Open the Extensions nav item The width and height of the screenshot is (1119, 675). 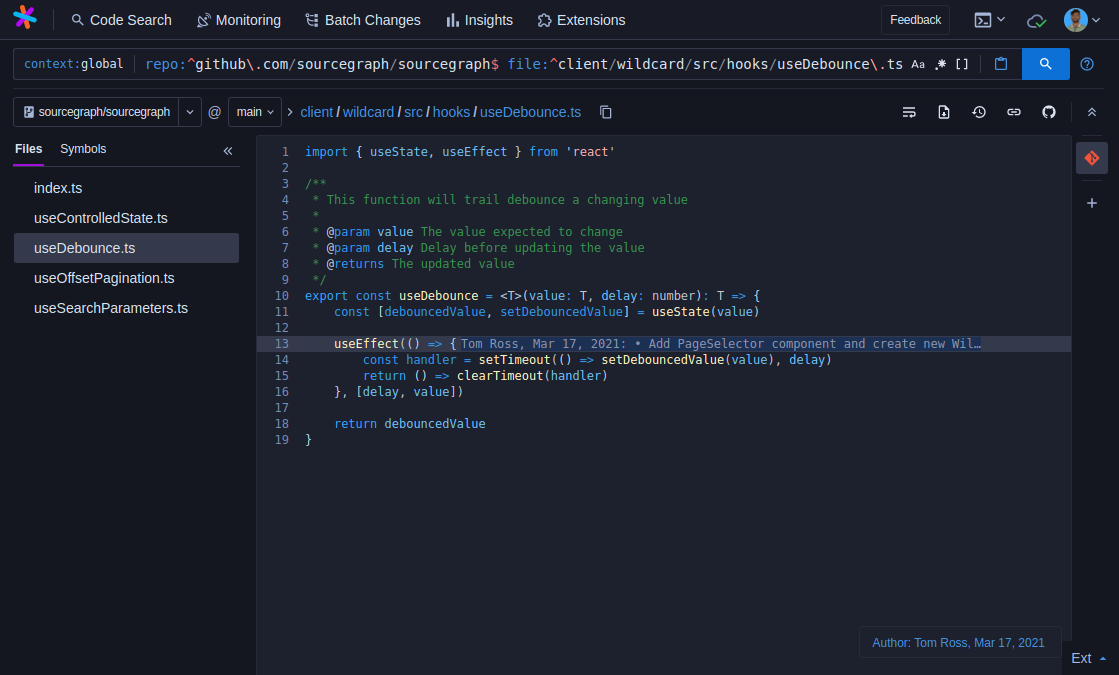[x=582, y=20]
